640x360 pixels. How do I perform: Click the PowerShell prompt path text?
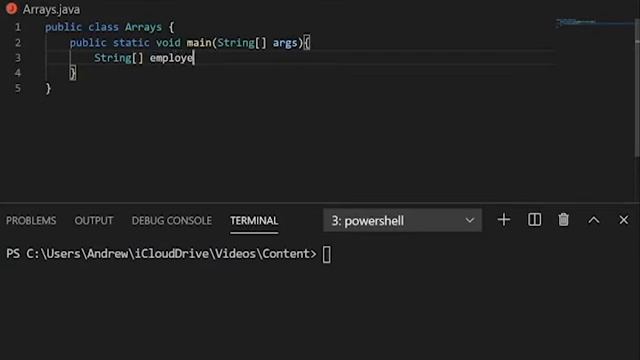point(161,254)
